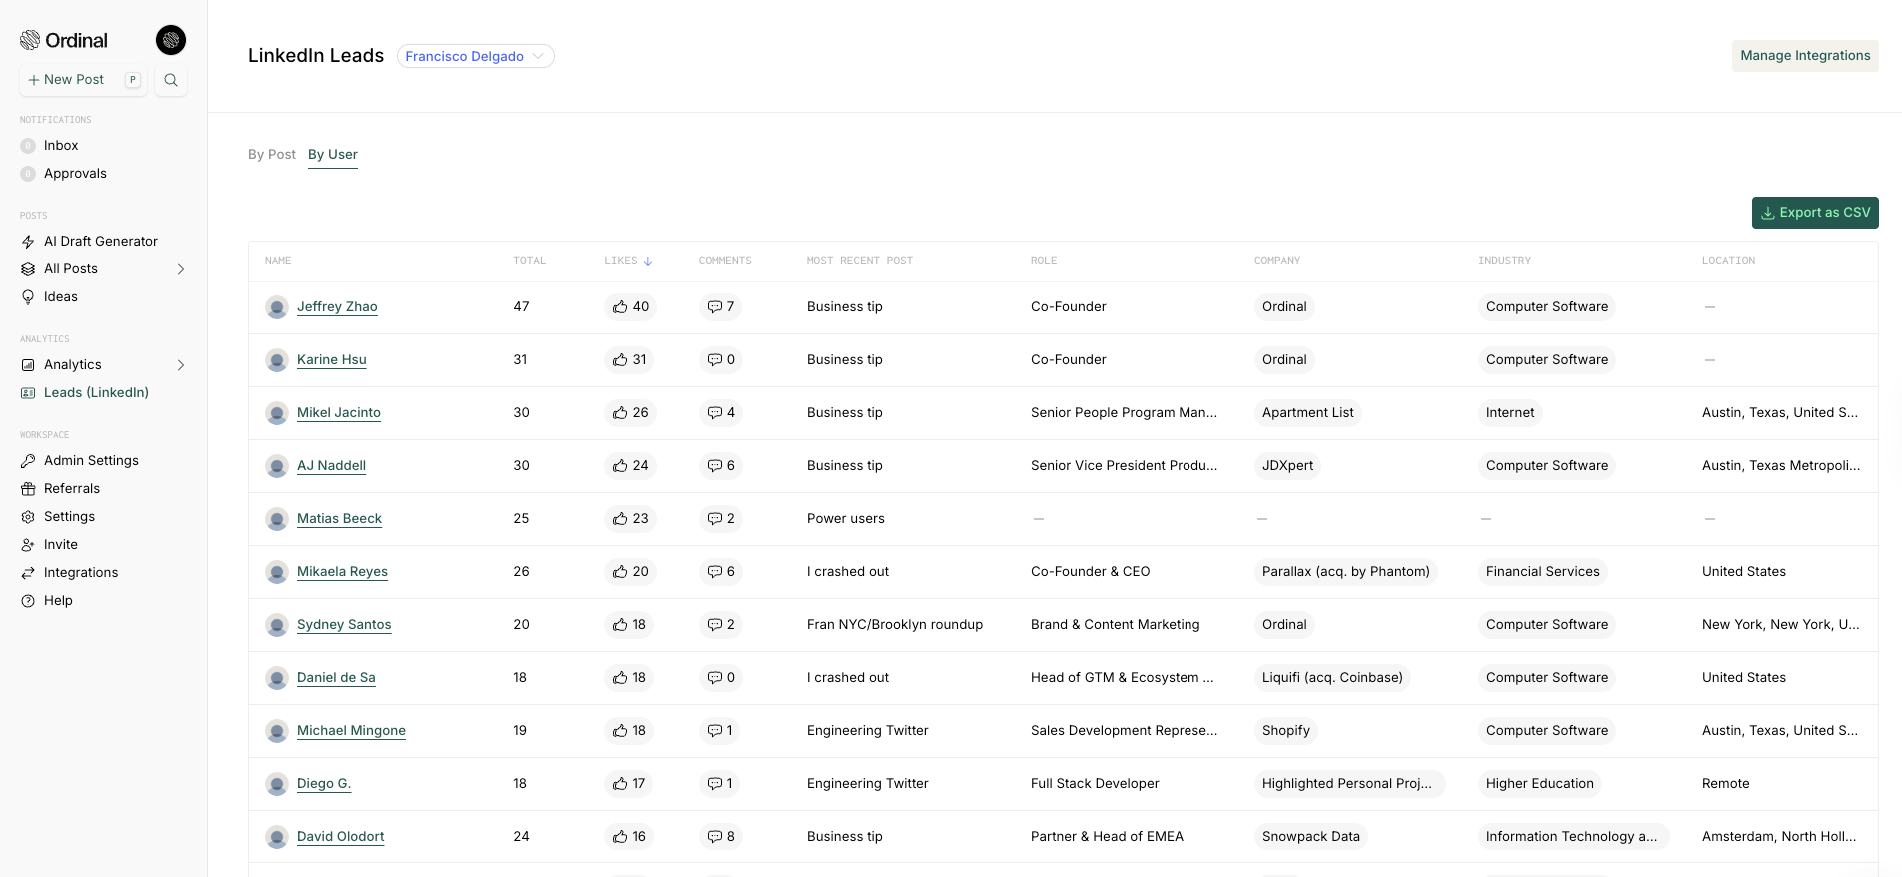Click 'Fran NYC/Brooklyn roundup' post cell

coord(895,625)
